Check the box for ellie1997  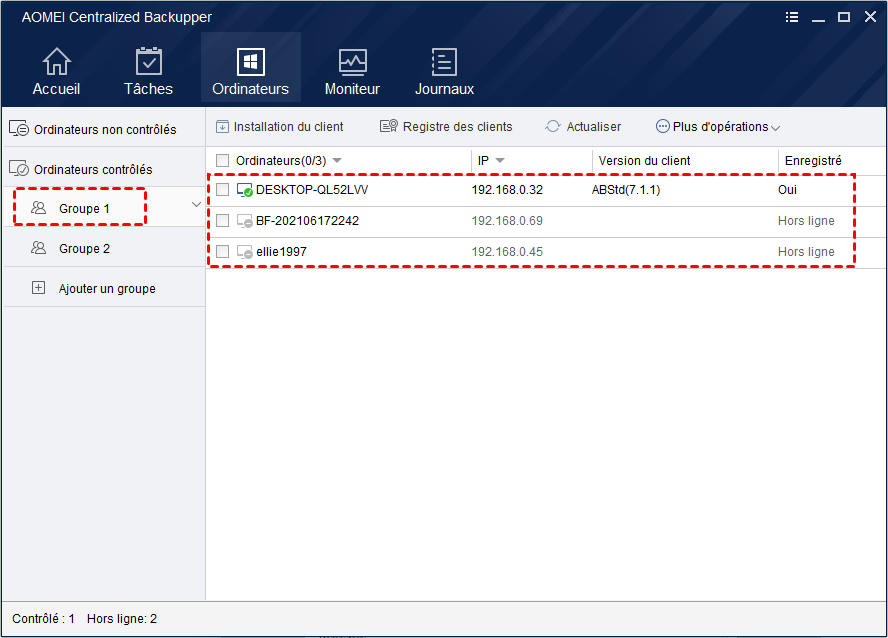[223, 251]
